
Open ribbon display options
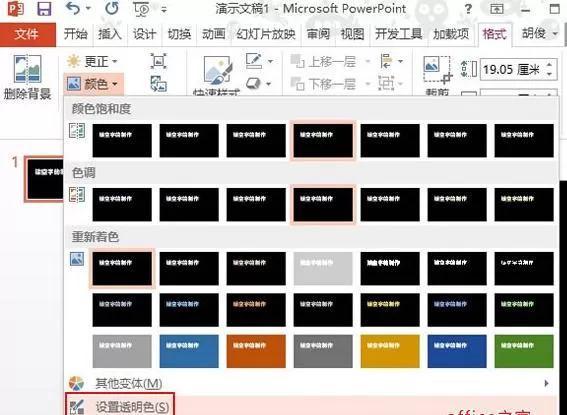[x=497, y=9]
